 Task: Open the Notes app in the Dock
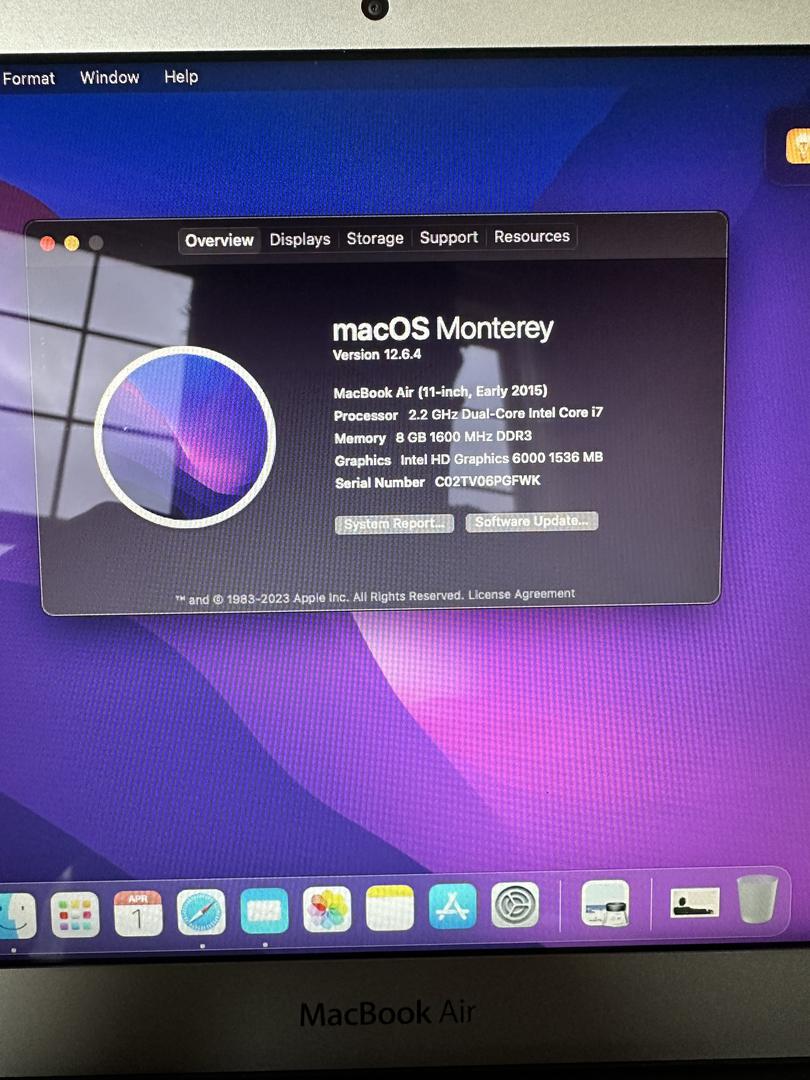pos(390,908)
